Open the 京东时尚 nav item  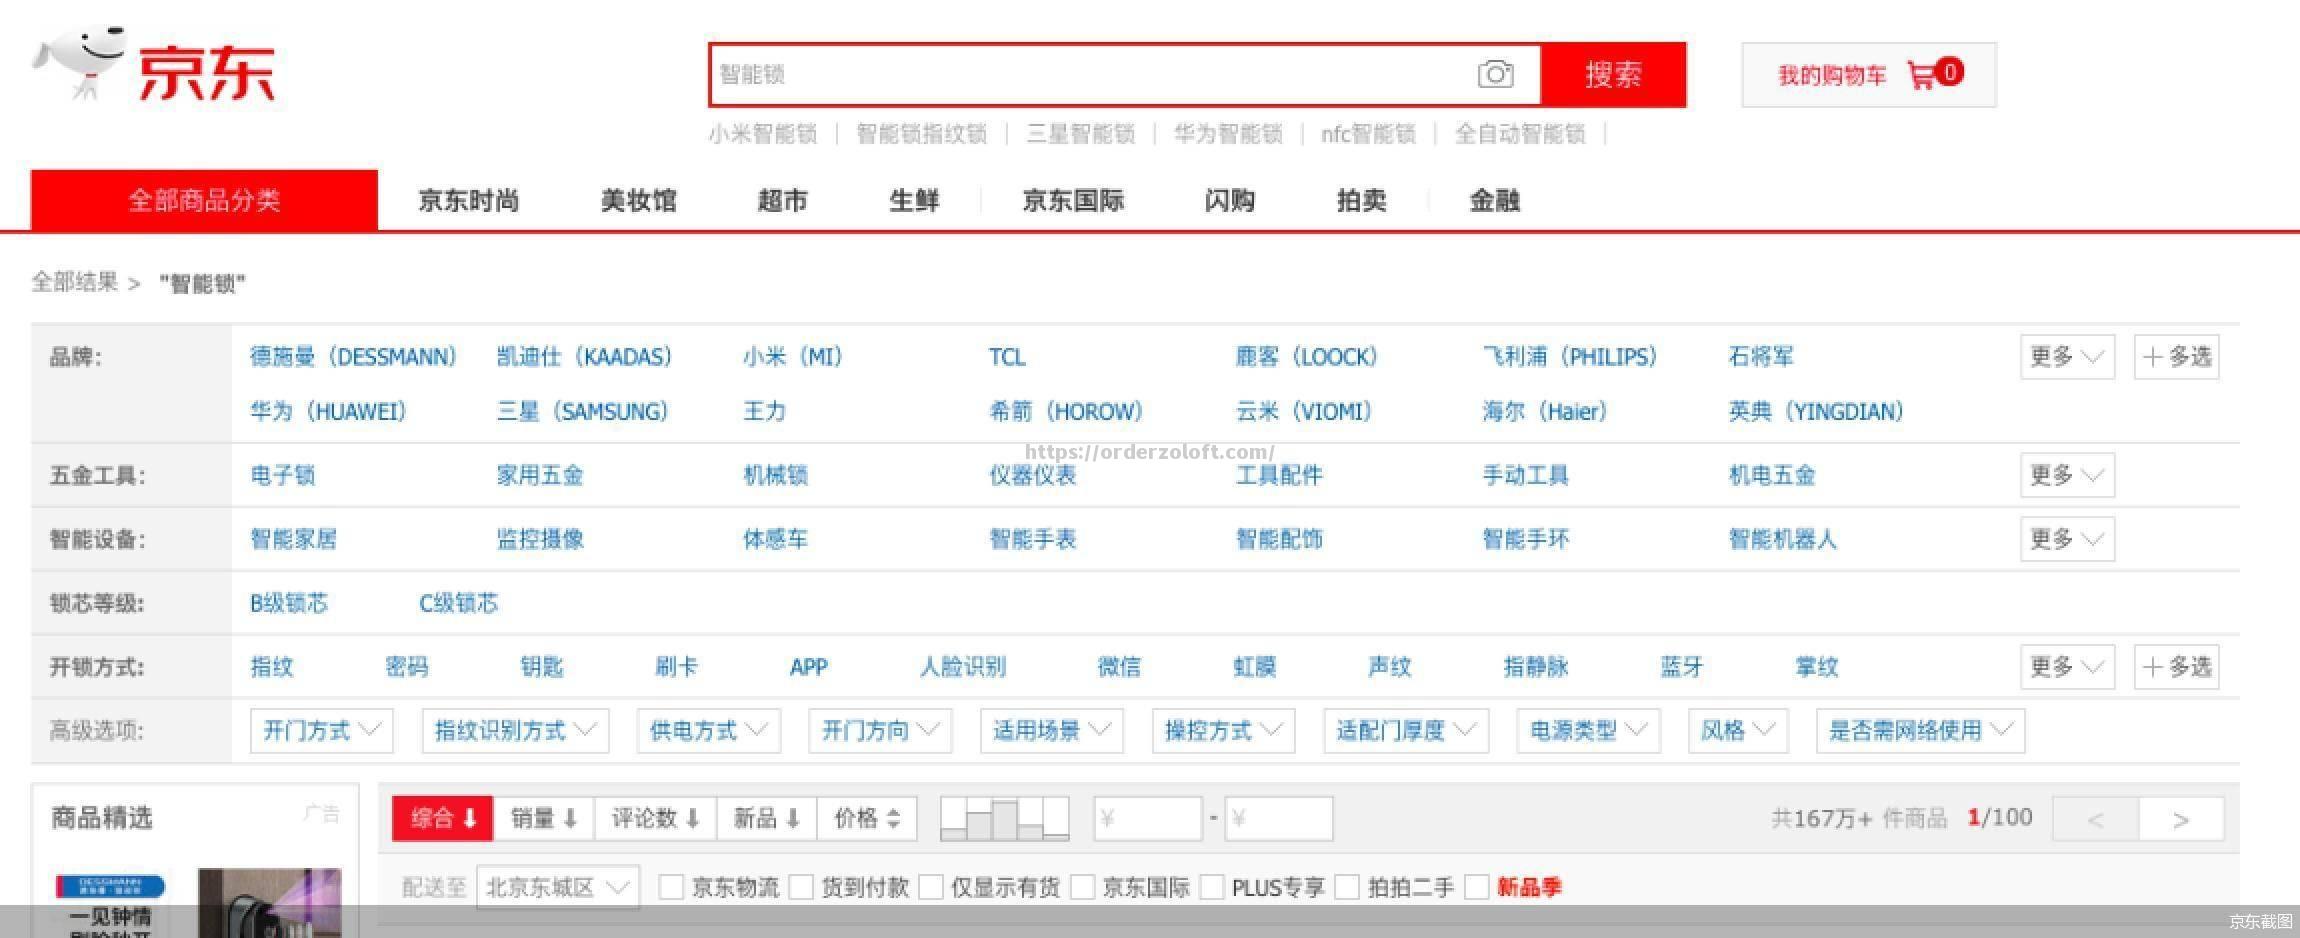(468, 200)
